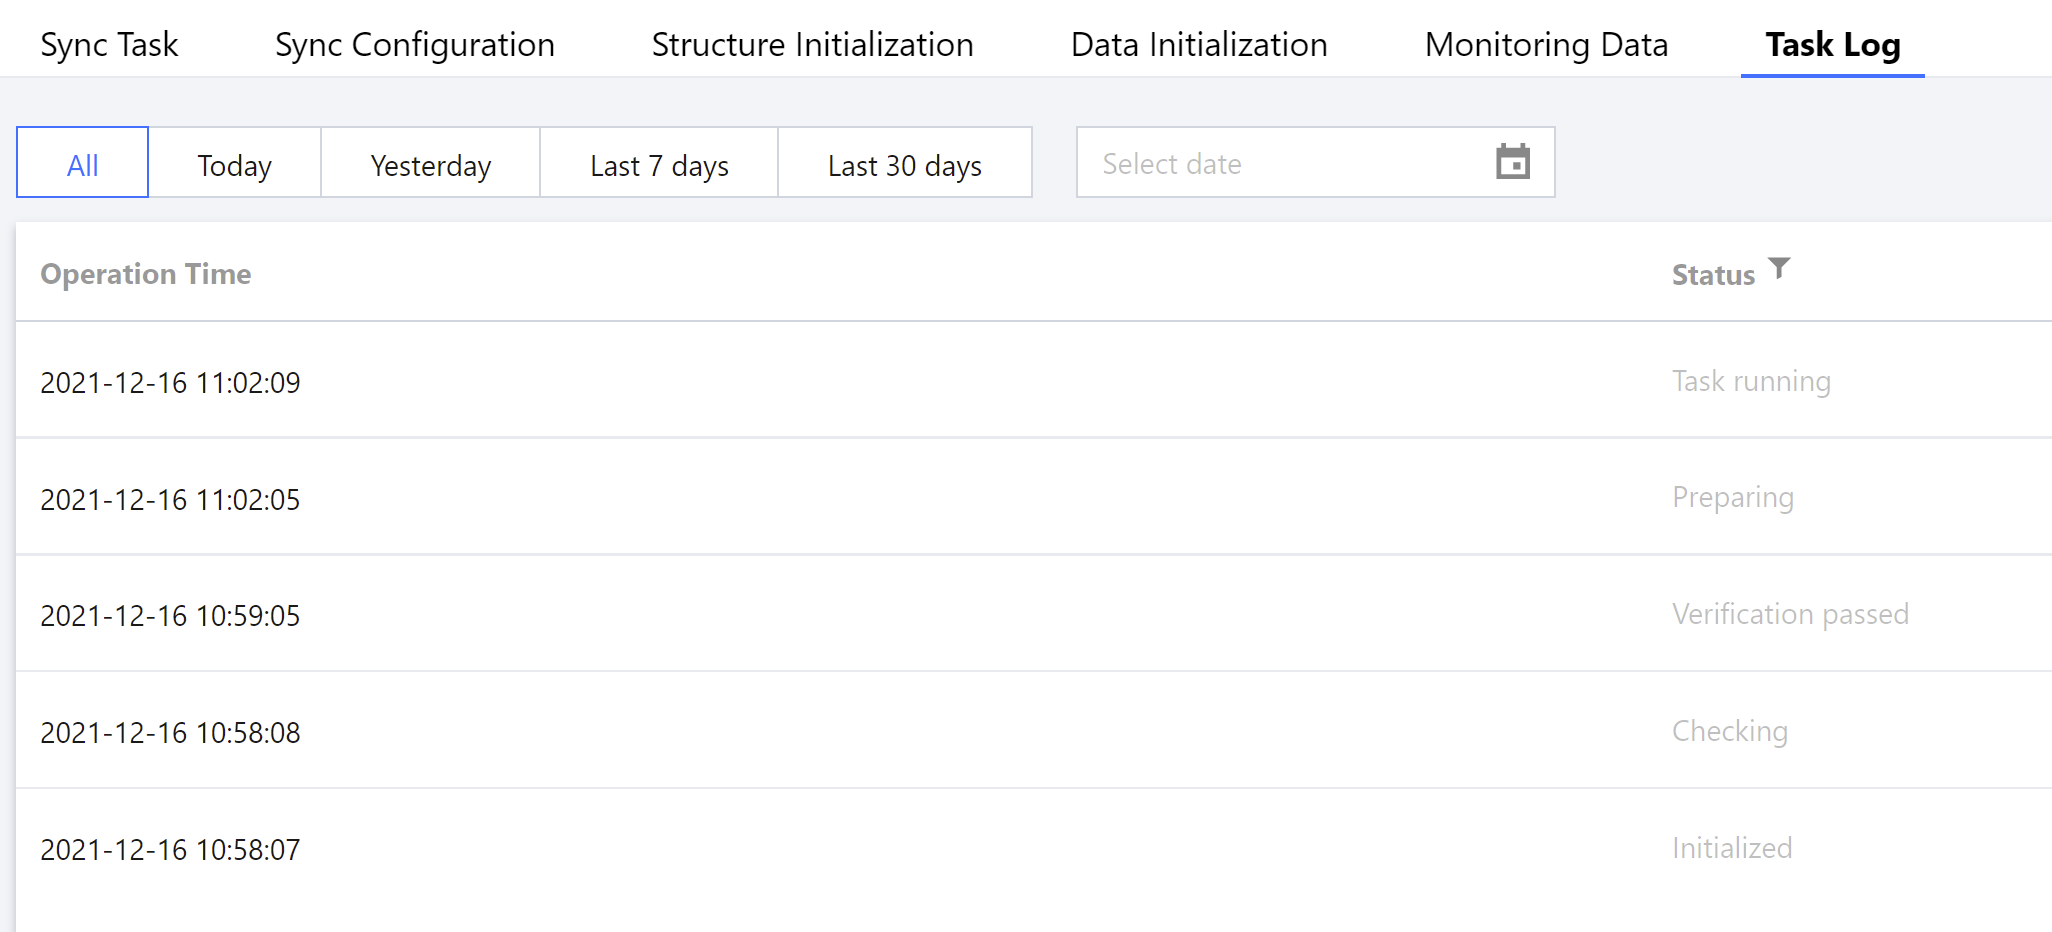View the Monitoring Data tab
This screenshot has height=932, width=2052.
point(1546,45)
